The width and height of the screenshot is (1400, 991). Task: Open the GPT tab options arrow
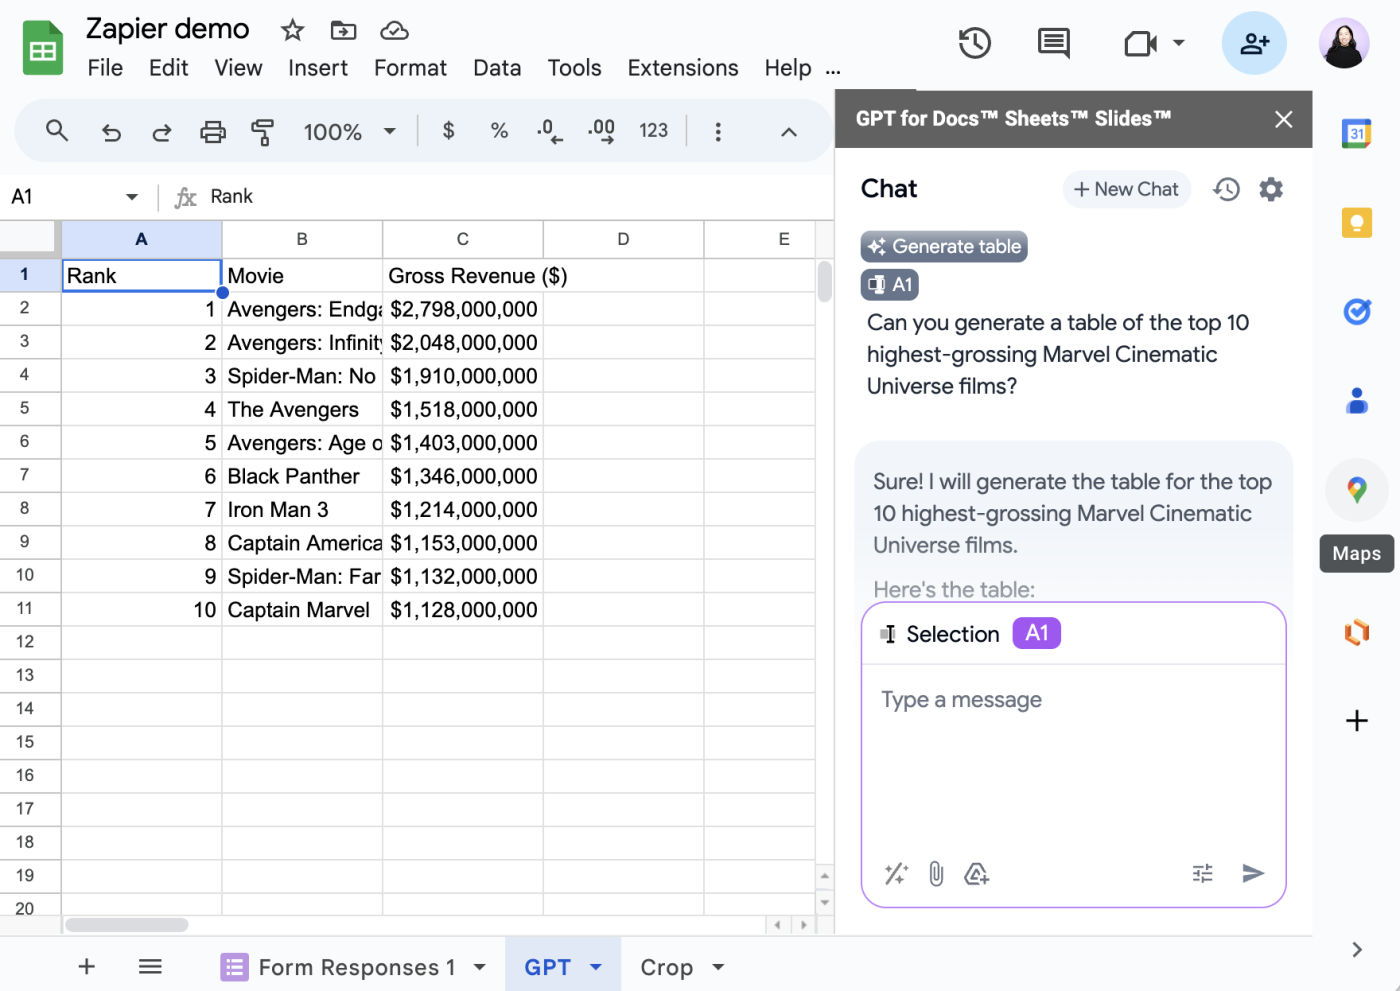tap(596, 967)
